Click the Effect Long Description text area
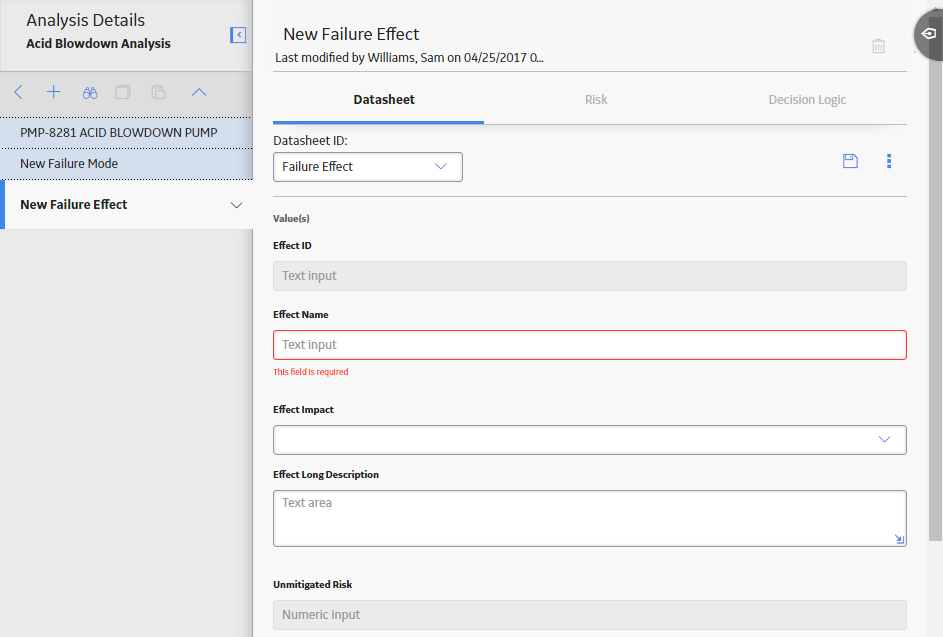 [x=589, y=519]
